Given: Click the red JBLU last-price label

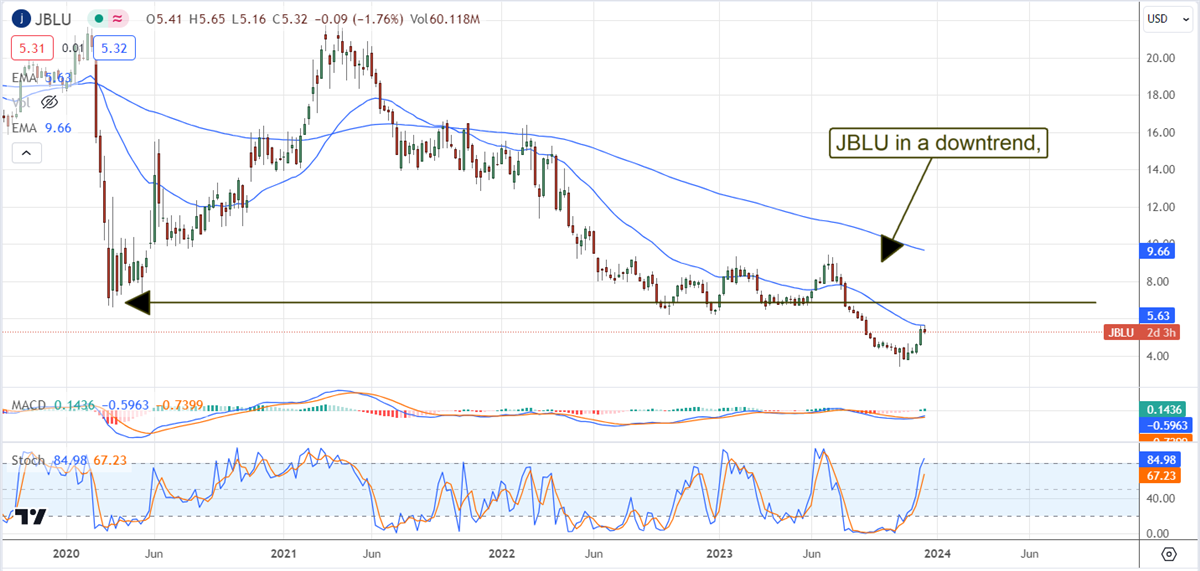Looking at the screenshot, I should (1121, 332).
